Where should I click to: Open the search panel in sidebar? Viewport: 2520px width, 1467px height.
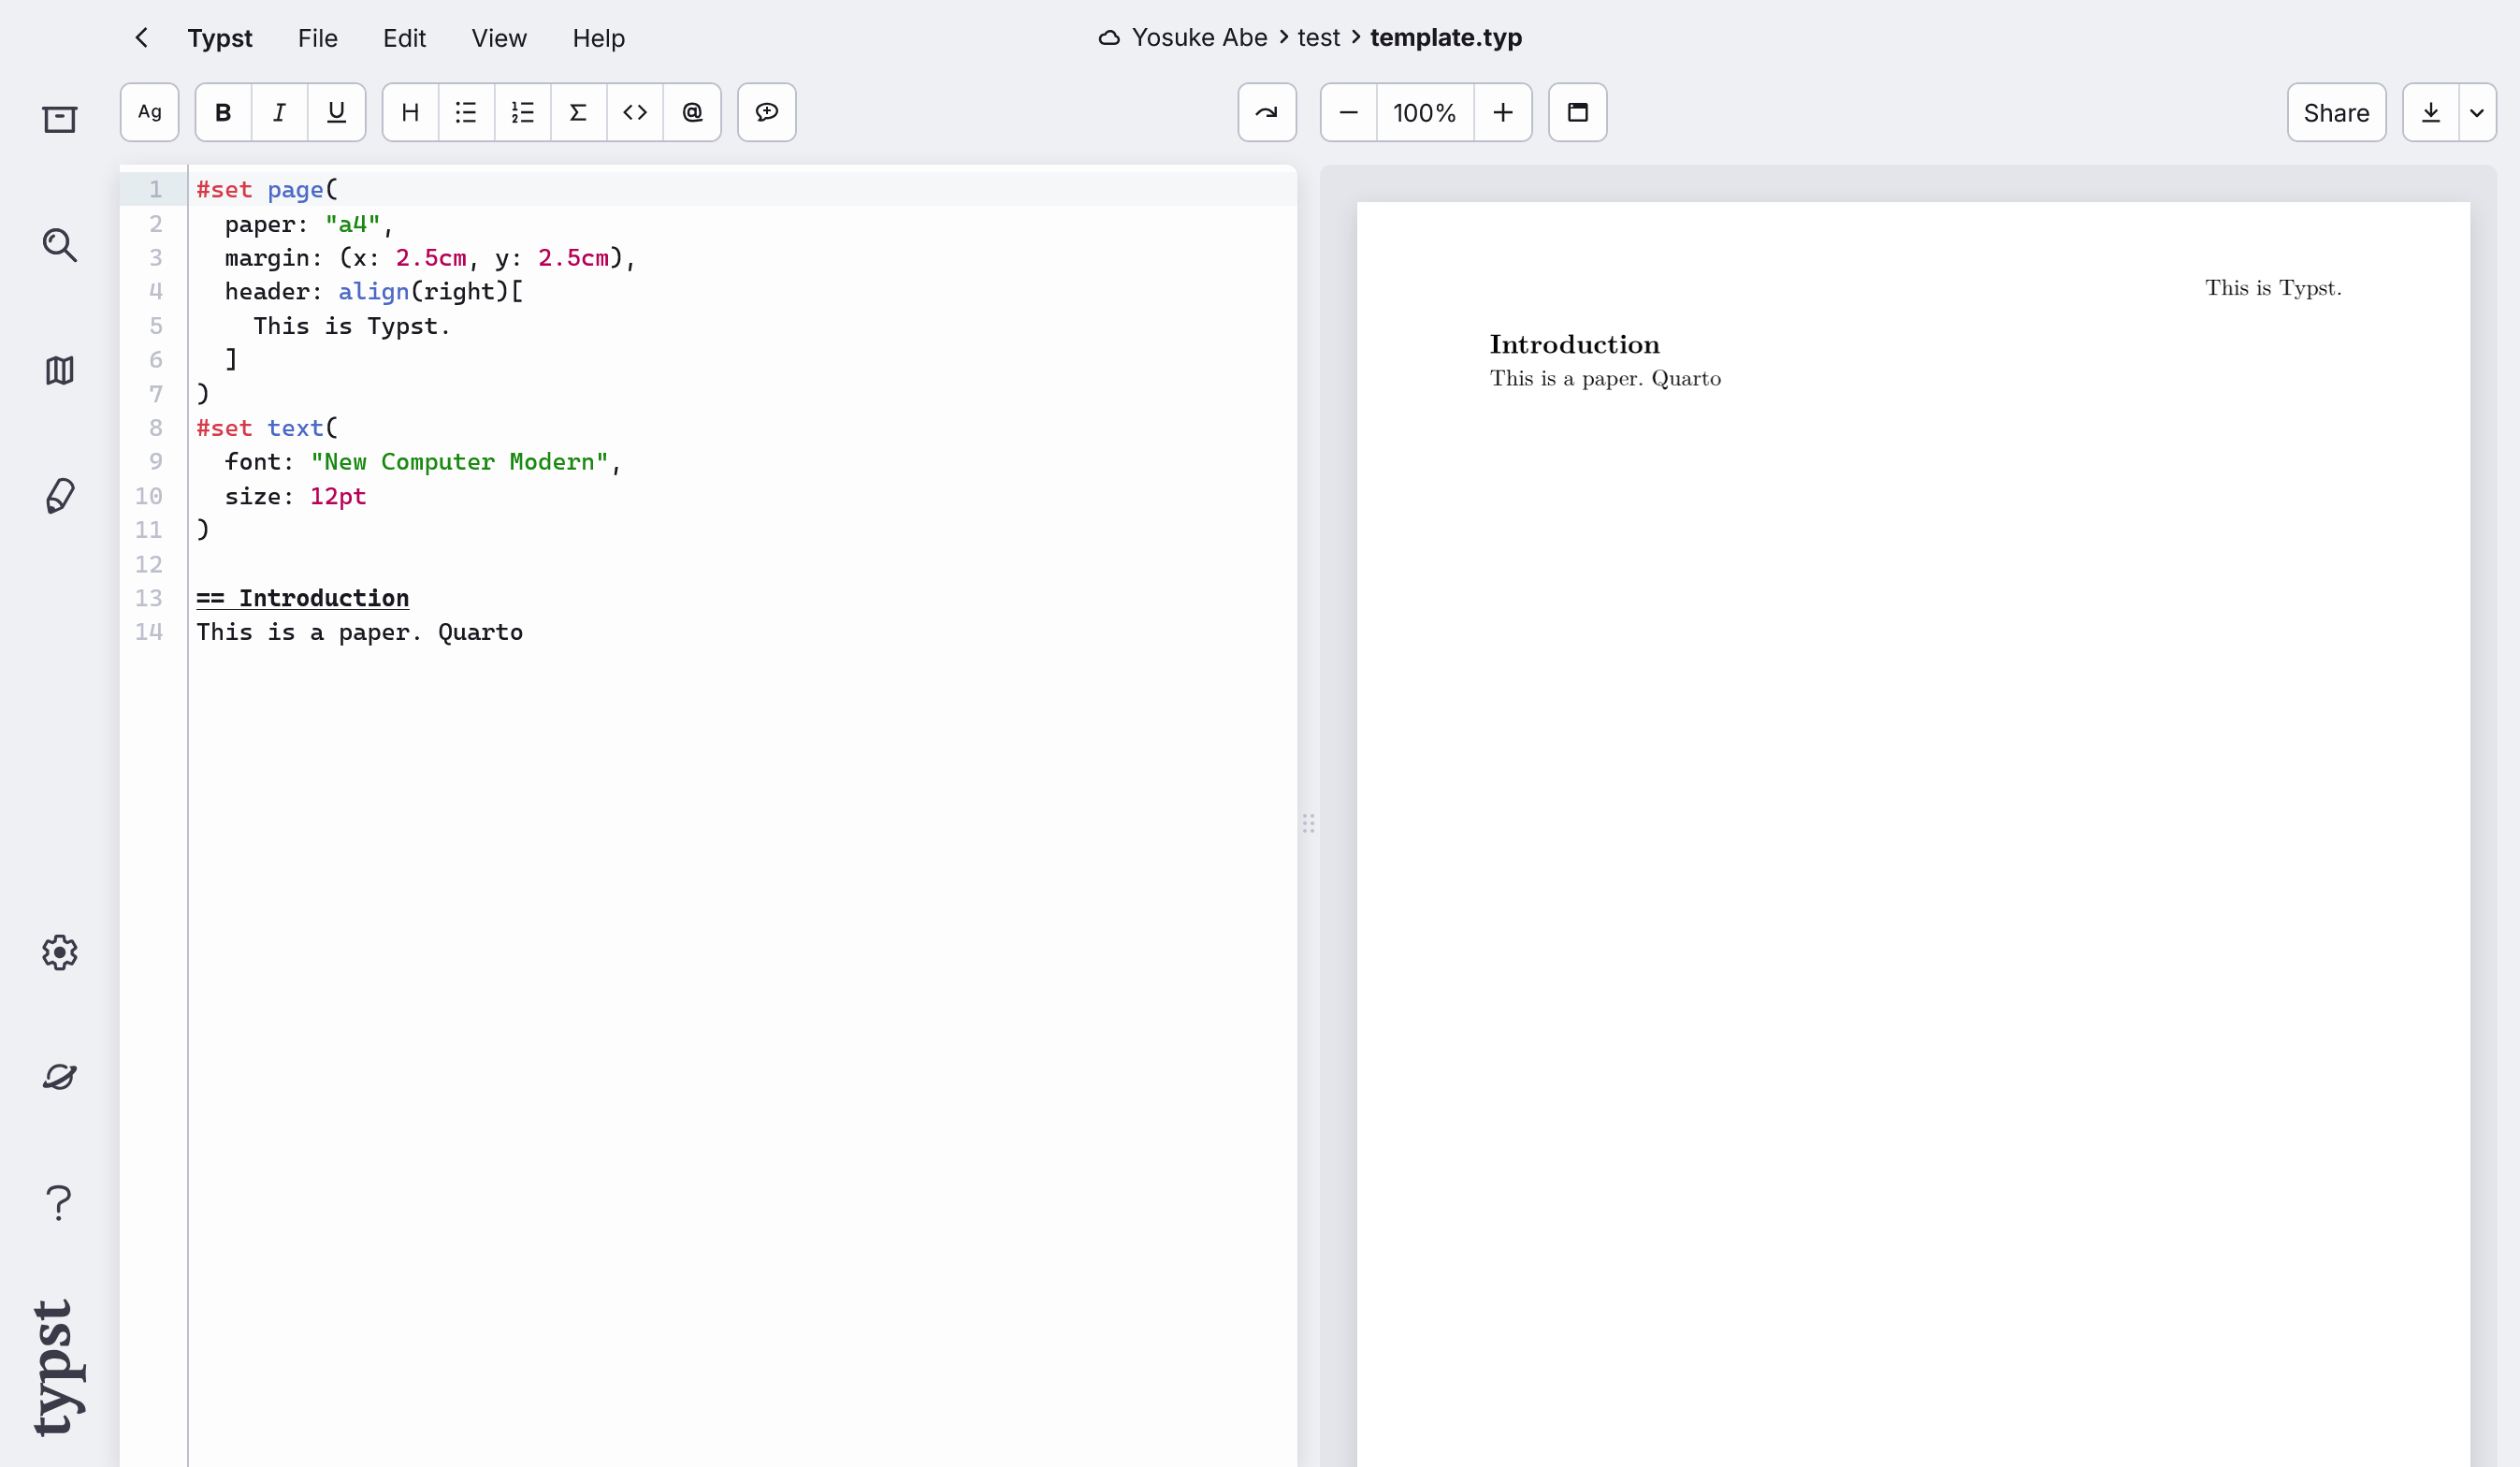pyautogui.click(x=59, y=245)
